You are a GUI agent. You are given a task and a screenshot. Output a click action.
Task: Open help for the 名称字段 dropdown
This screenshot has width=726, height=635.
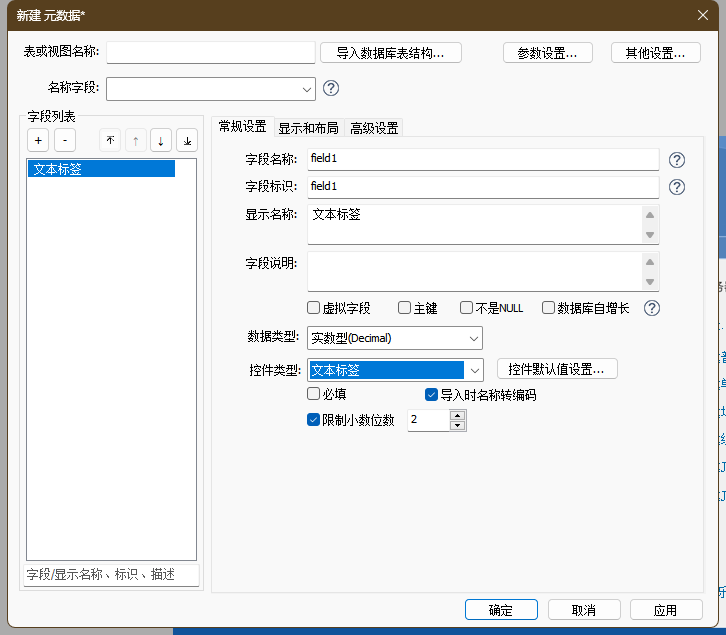tap(331, 88)
